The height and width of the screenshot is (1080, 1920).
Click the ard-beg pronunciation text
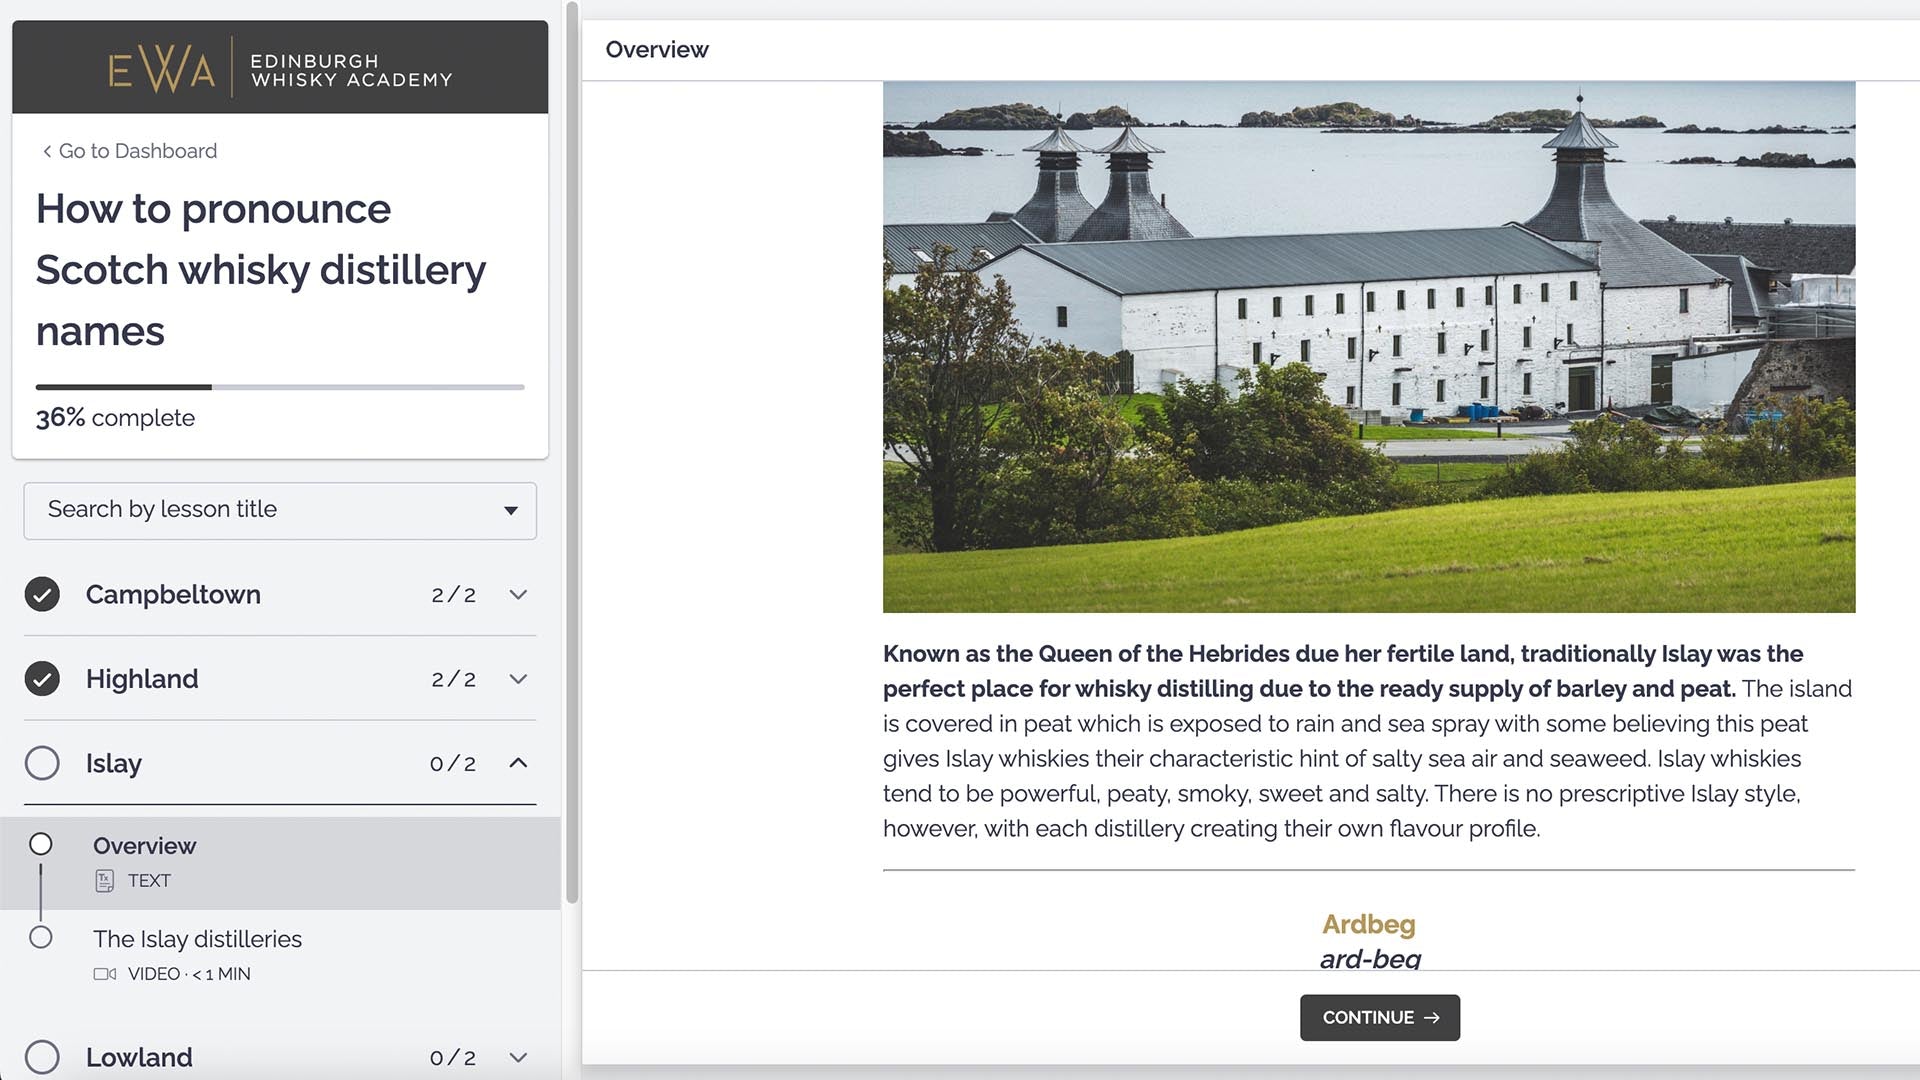click(x=1370, y=958)
